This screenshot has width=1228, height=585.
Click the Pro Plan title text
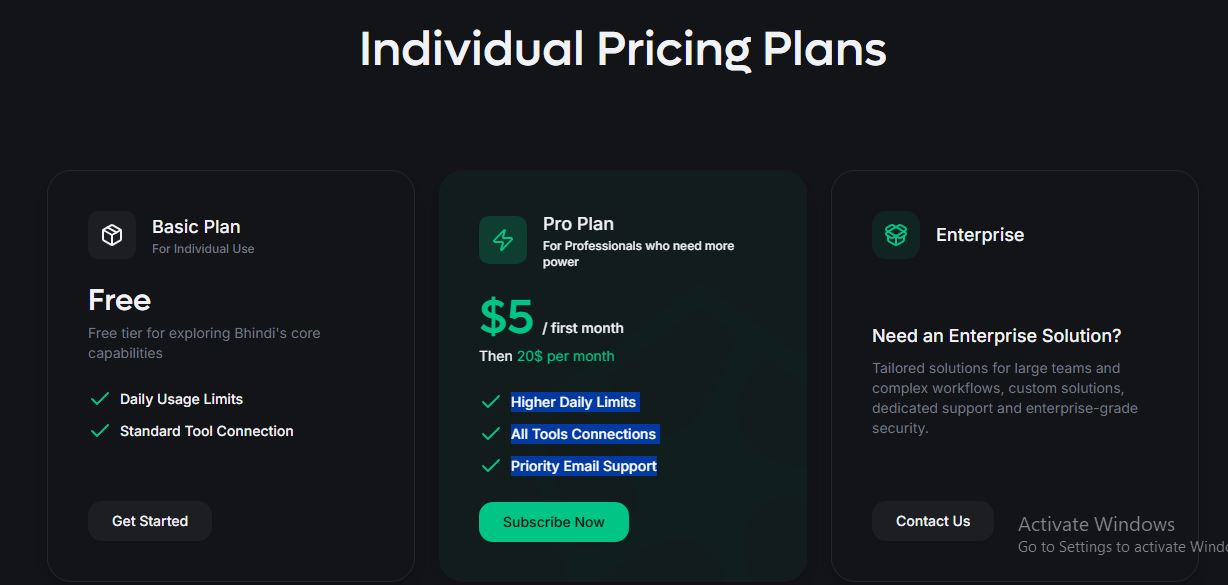pos(578,224)
